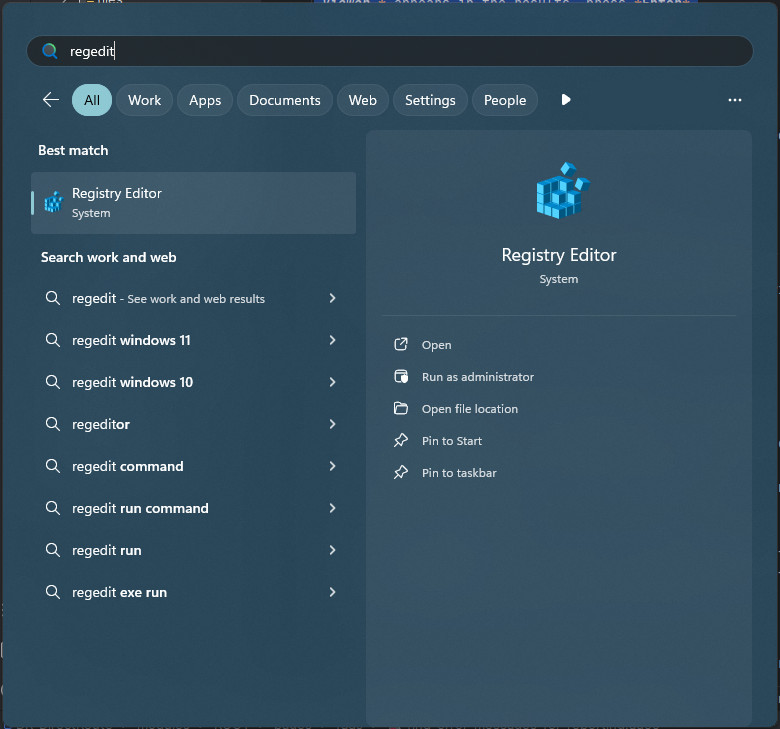The width and height of the screenshot is (780, 729).
Task: Click the search text field containing 'regedit'
Action: pyautogui.click(x=390, y=51)
